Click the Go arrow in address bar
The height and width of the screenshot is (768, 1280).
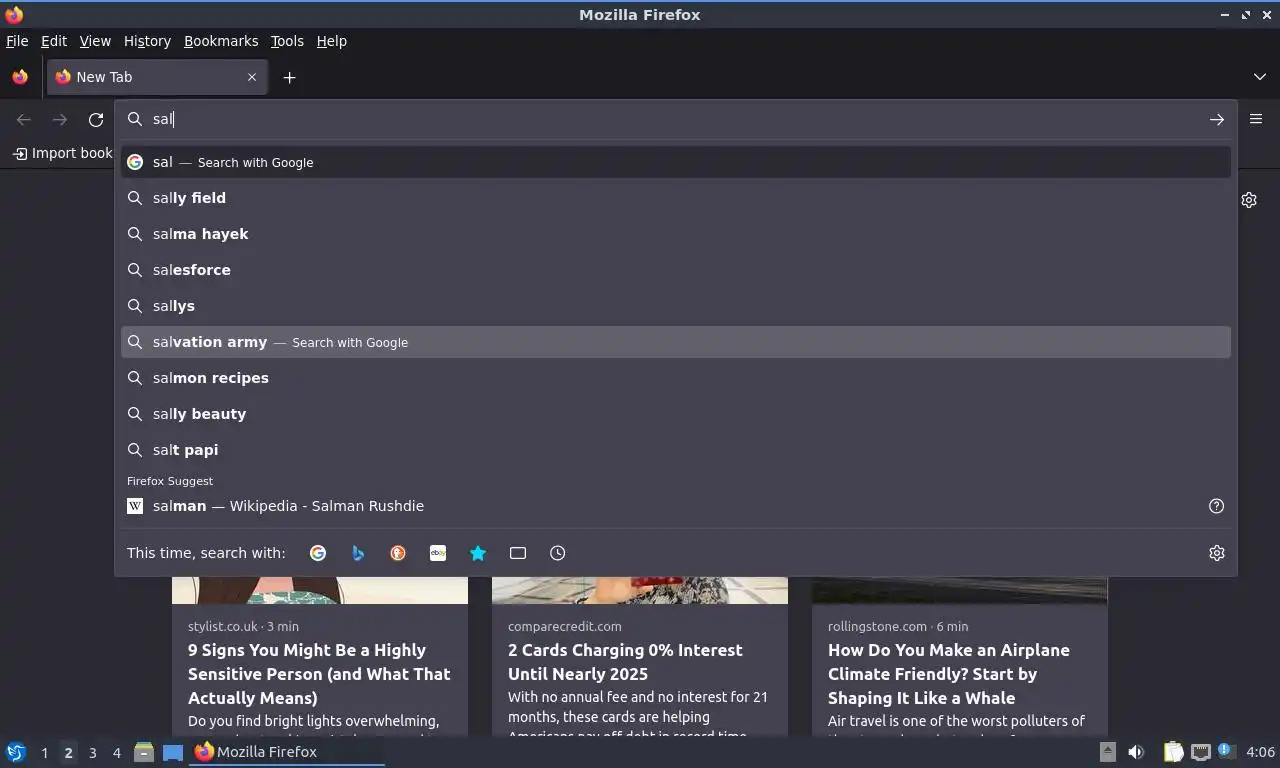point(1217,119)
